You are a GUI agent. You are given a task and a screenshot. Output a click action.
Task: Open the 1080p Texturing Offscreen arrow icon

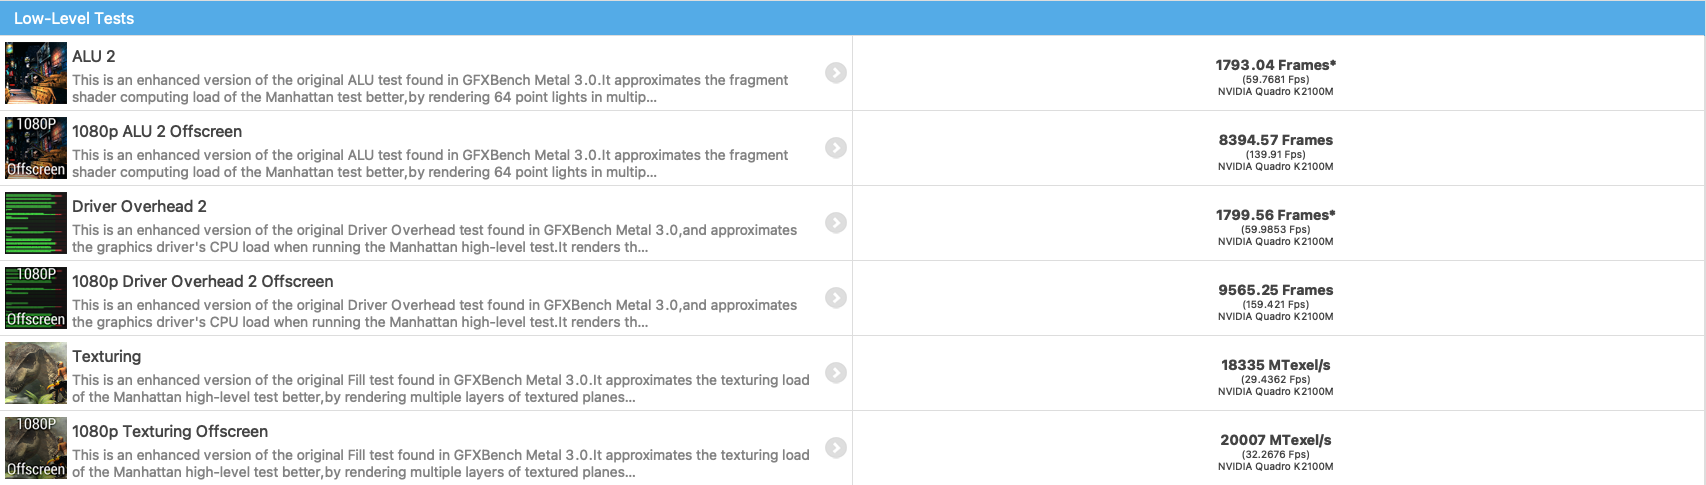coord(836,448)
